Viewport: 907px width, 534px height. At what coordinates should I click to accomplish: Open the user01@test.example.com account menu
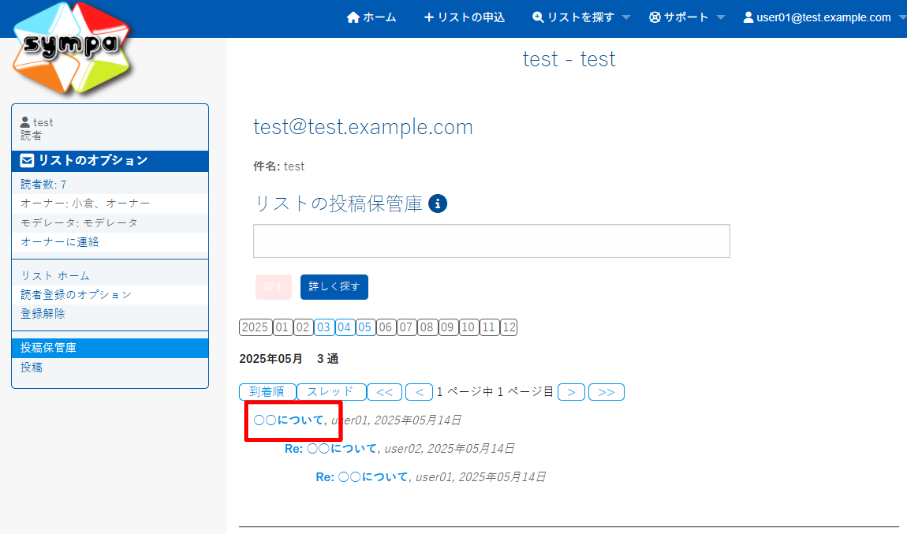pyautogui.click(x=824, y=17)
